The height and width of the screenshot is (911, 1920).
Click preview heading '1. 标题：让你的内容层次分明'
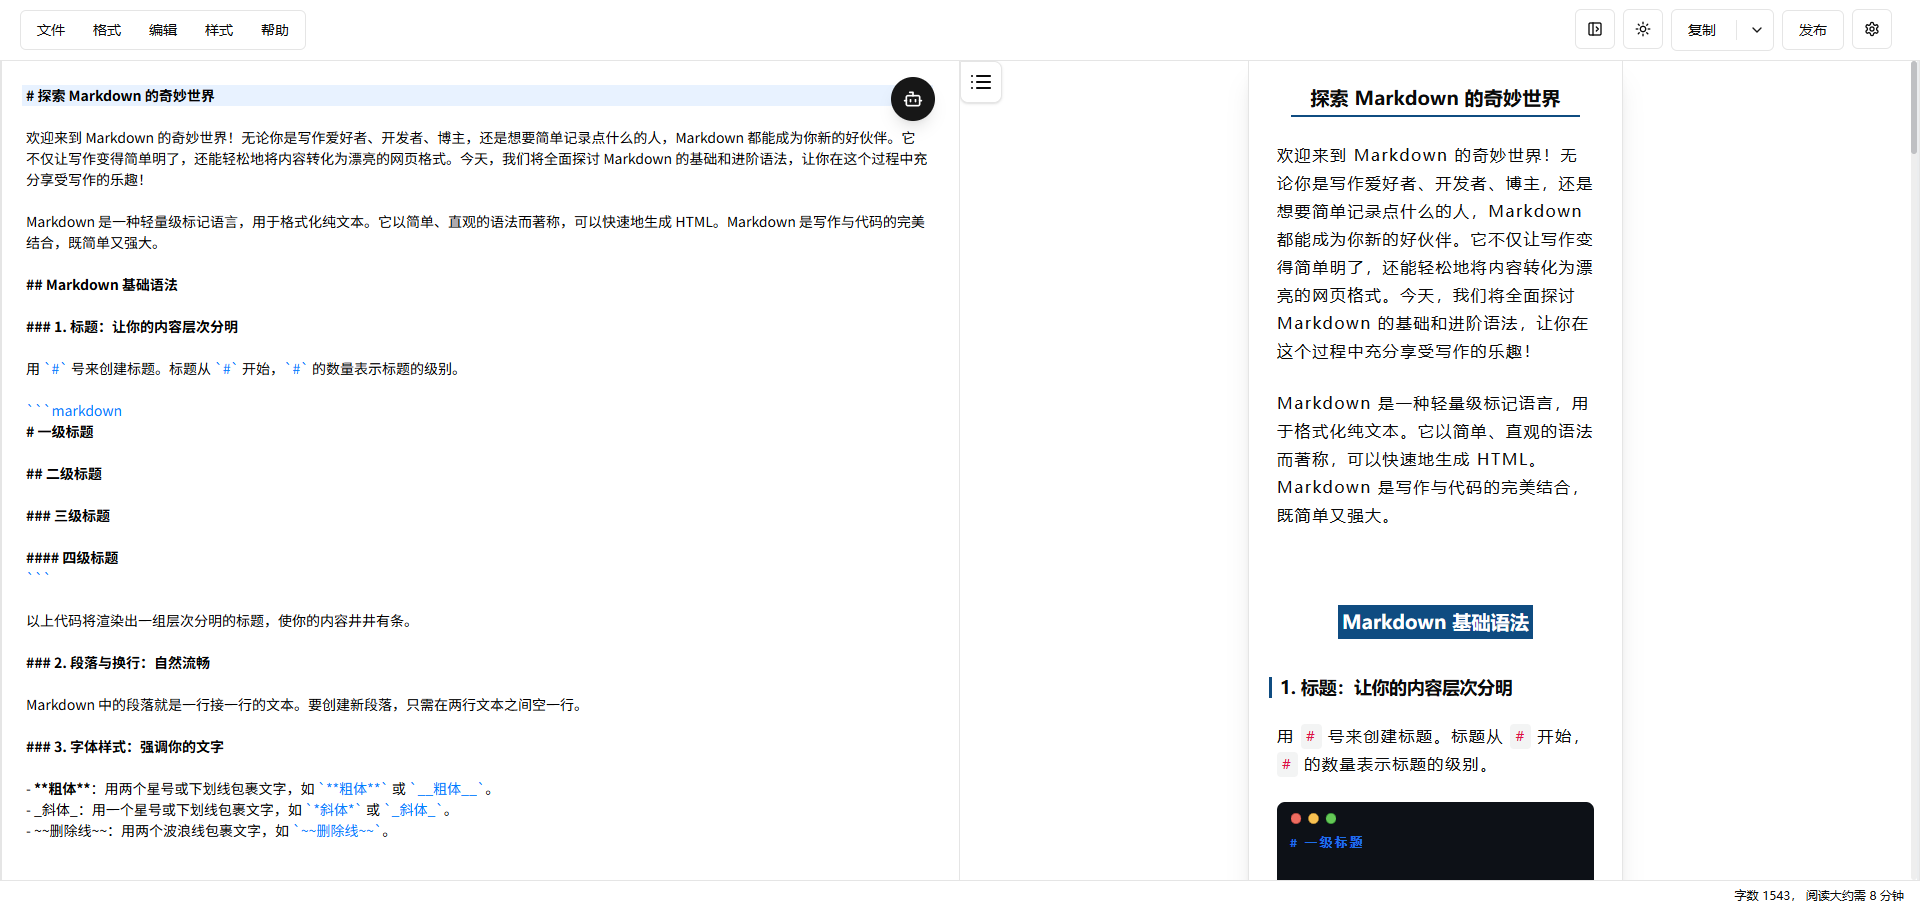(x=1396, y=688)
